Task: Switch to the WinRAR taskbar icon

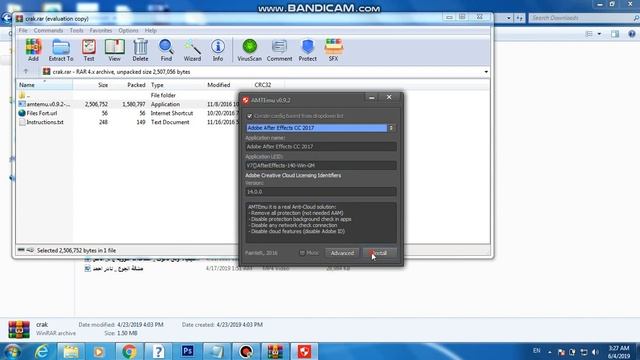Action: [275, 351]
